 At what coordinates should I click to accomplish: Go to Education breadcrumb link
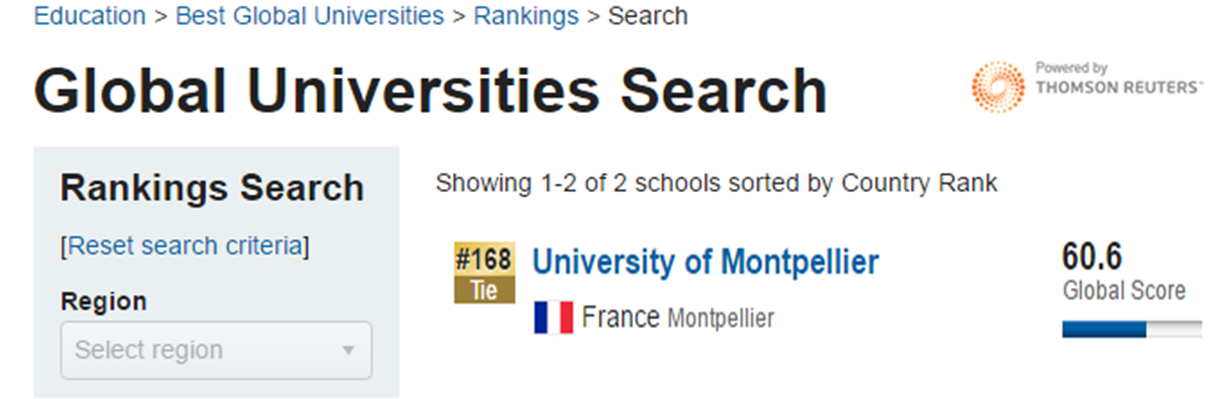89,16
